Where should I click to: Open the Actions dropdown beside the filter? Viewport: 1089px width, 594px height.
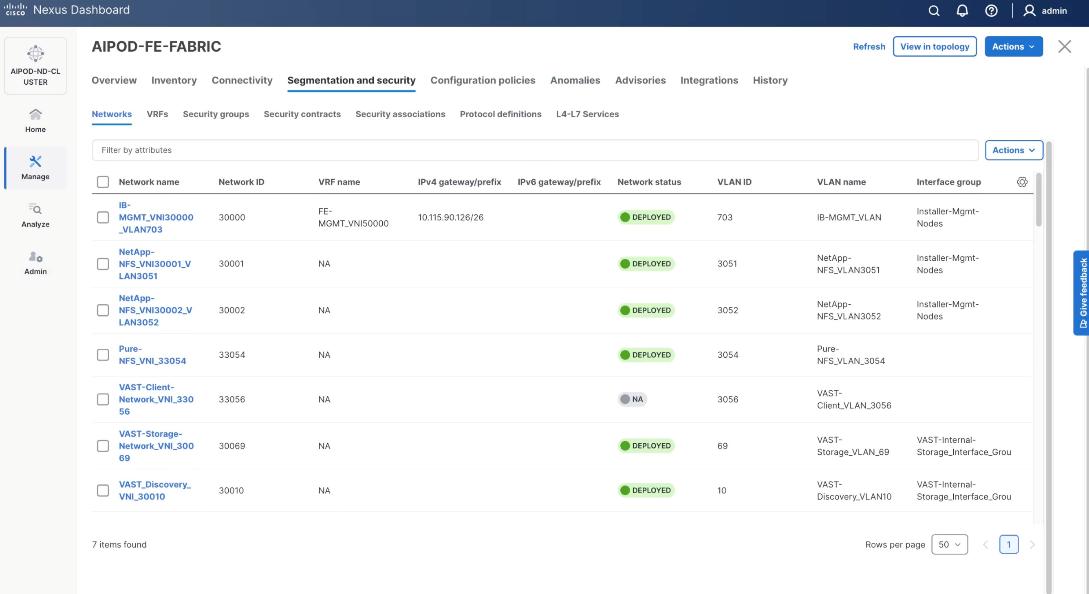[1014, 150]
